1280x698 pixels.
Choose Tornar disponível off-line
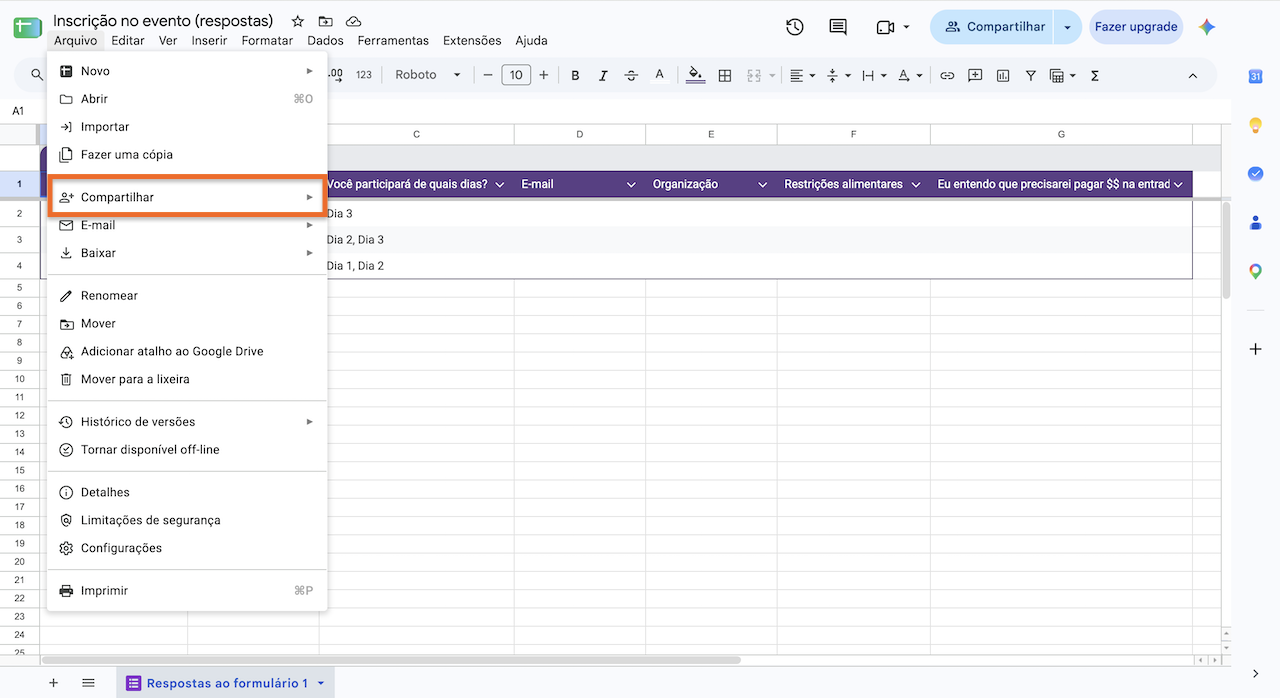tap(187, 450)
